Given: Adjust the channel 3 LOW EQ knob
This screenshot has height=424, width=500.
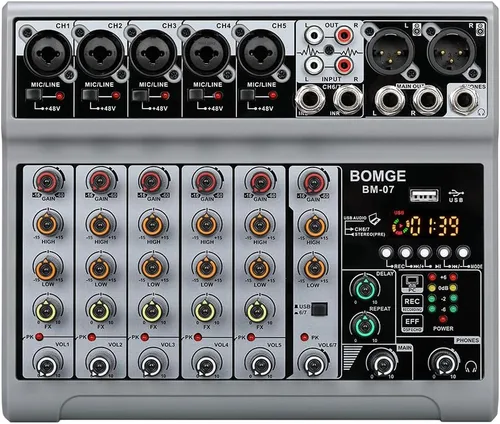Looking at the screenshot, I should click(152, 268).
